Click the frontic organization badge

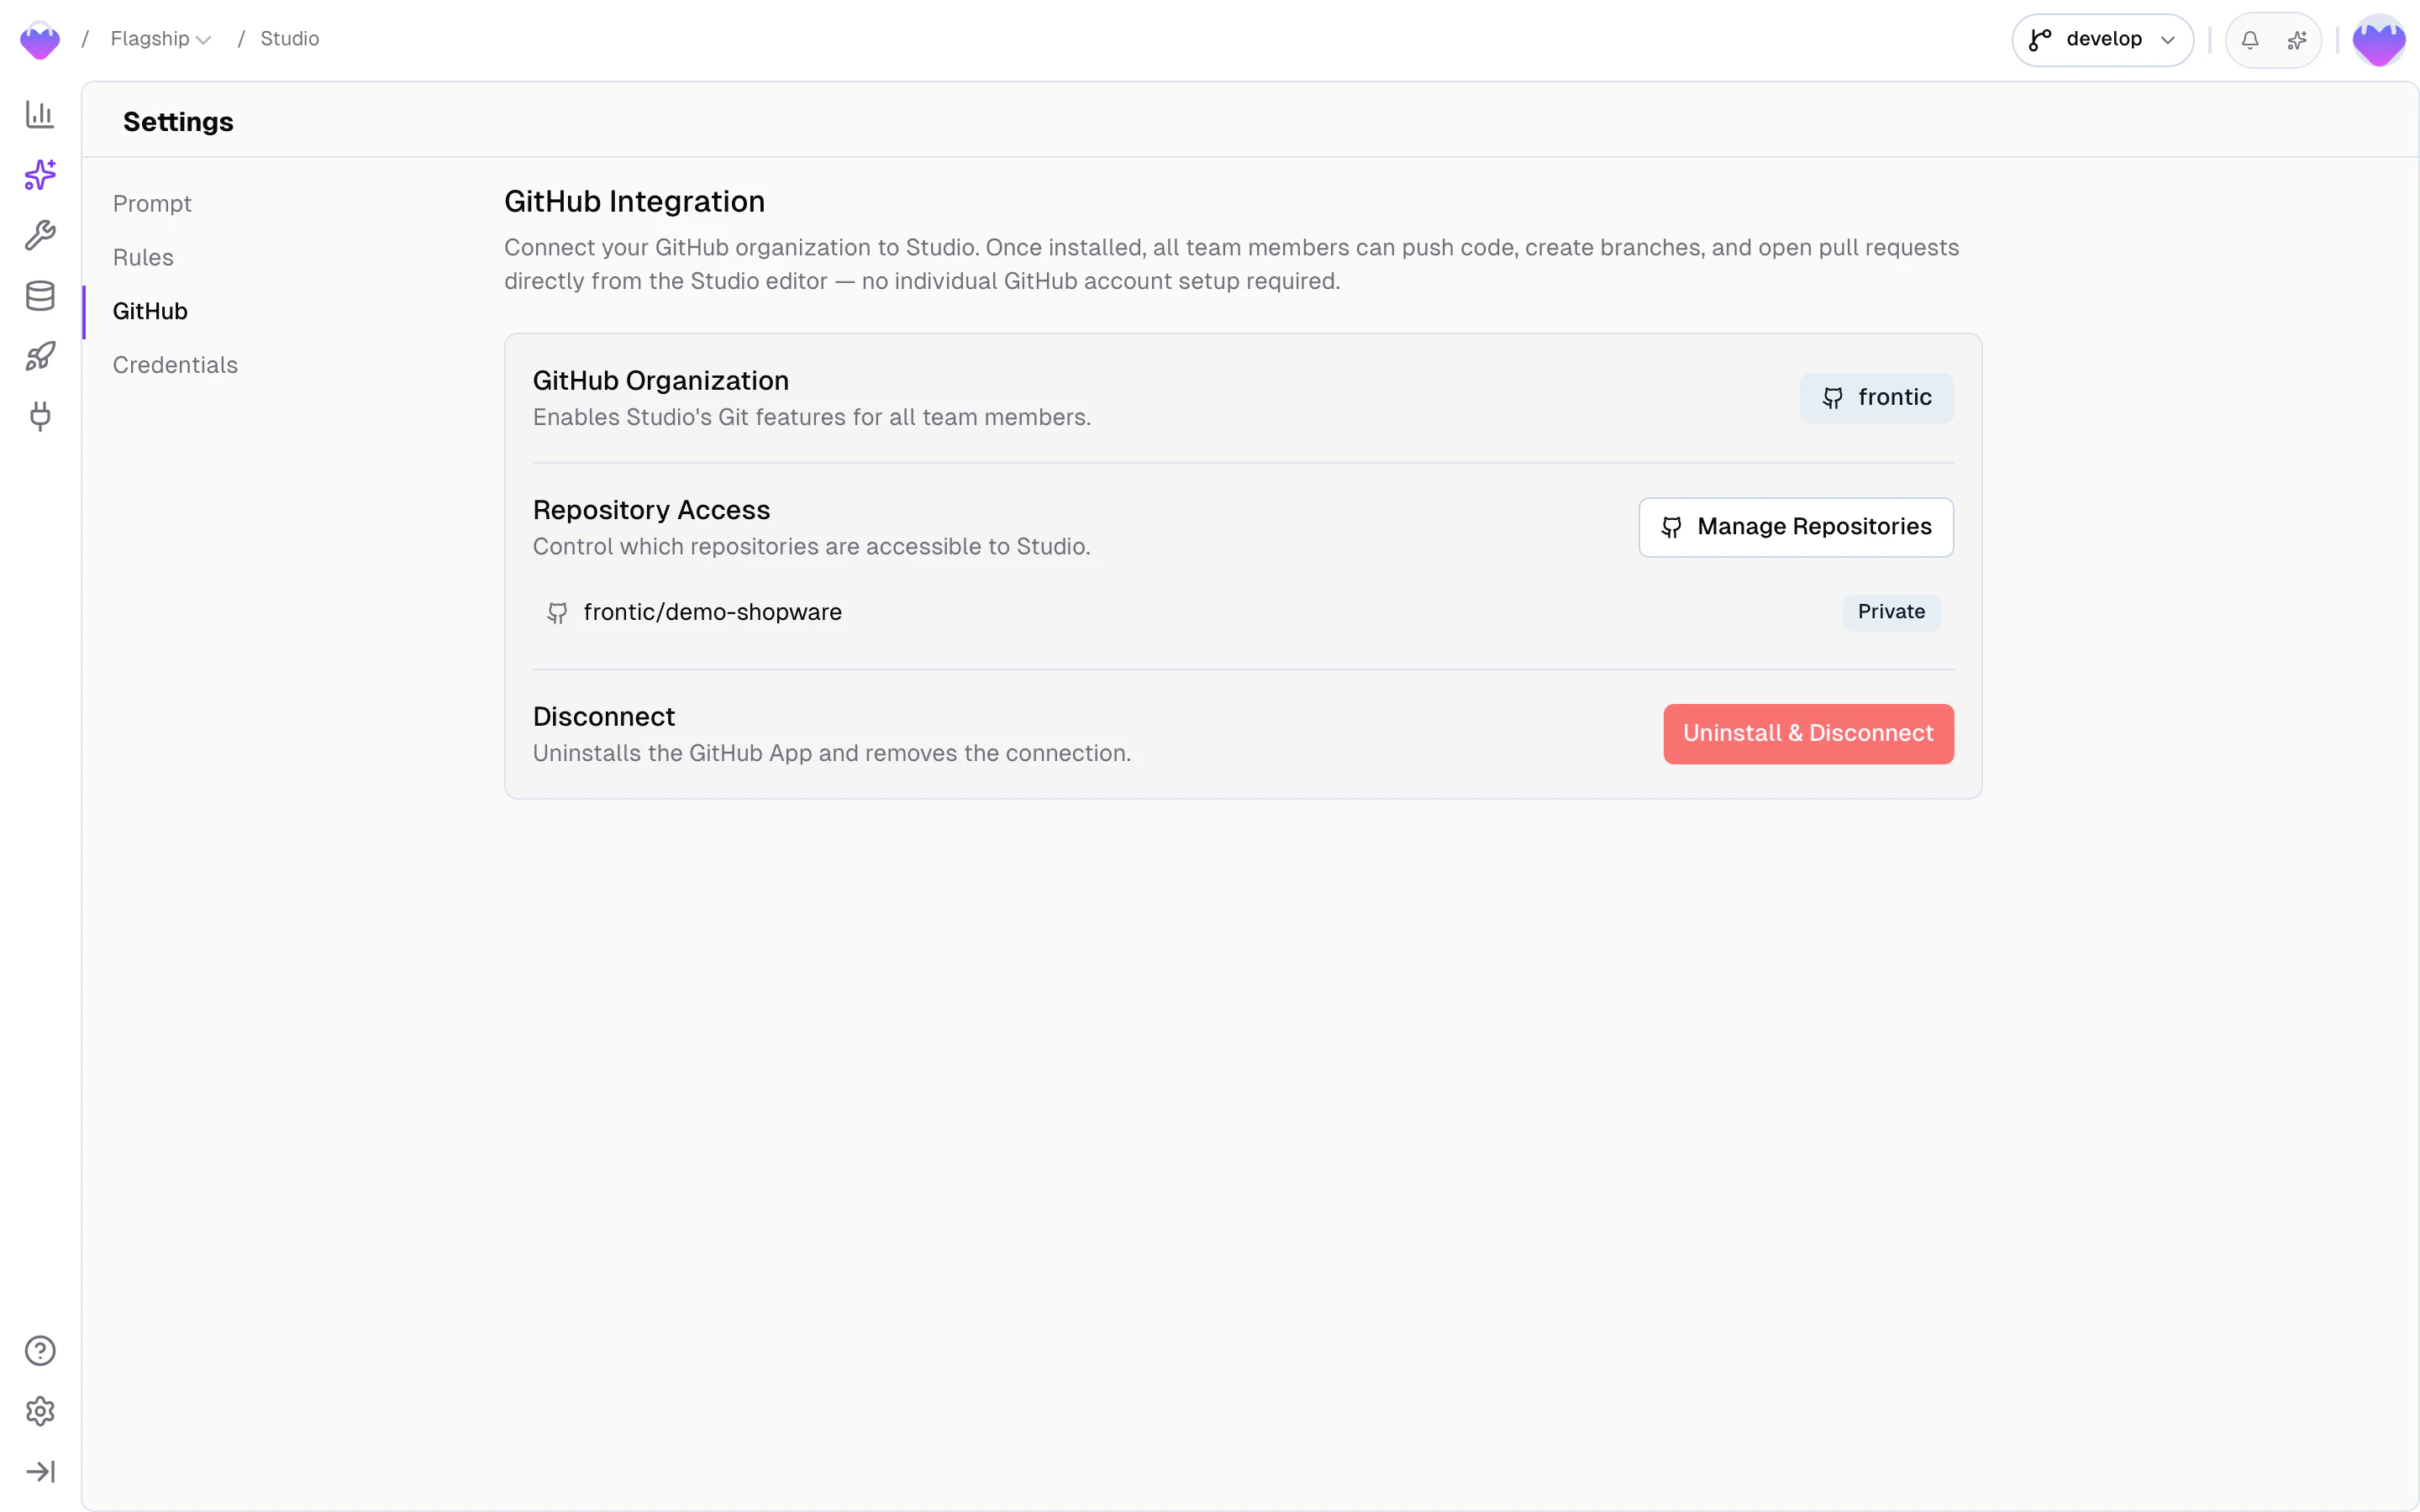1876,398
